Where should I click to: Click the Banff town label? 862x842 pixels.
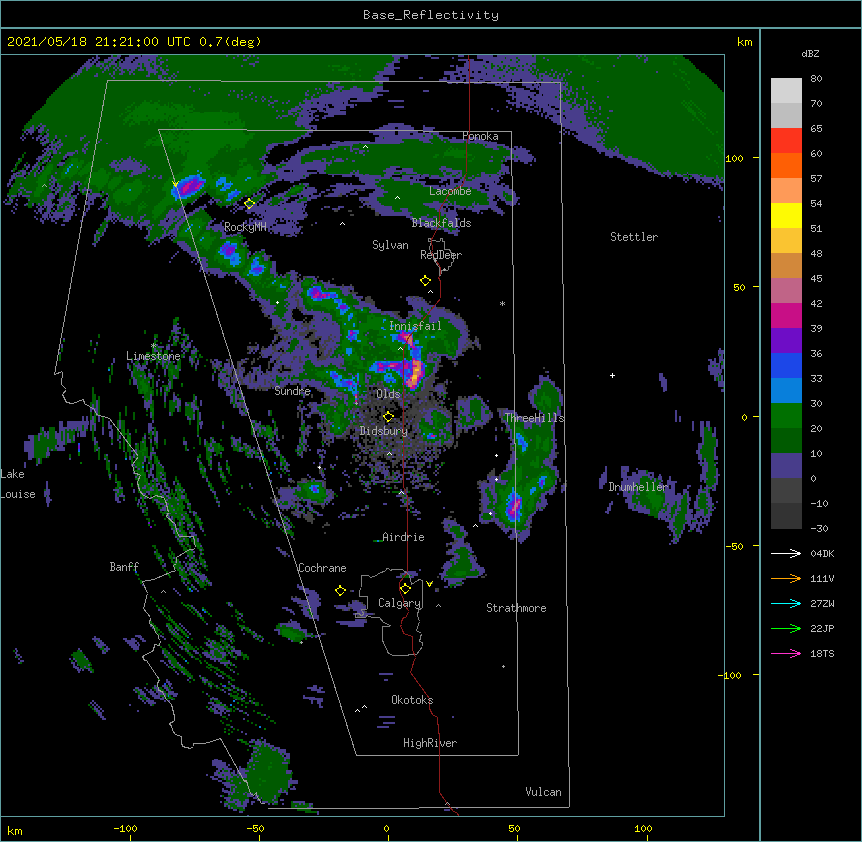(124, 567)
